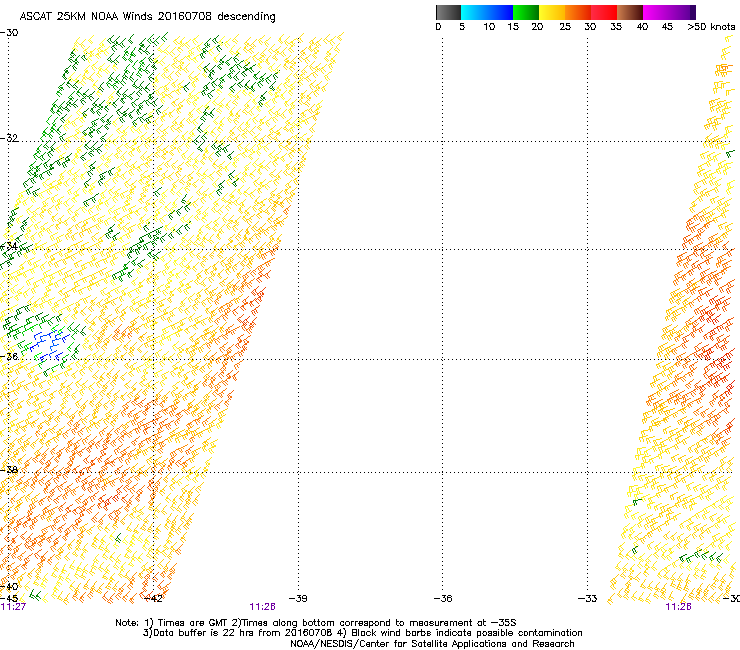This screenshot has width=740, height=650.
Task: Click the "35" label under the color bar
Action: tap(616, 27)
